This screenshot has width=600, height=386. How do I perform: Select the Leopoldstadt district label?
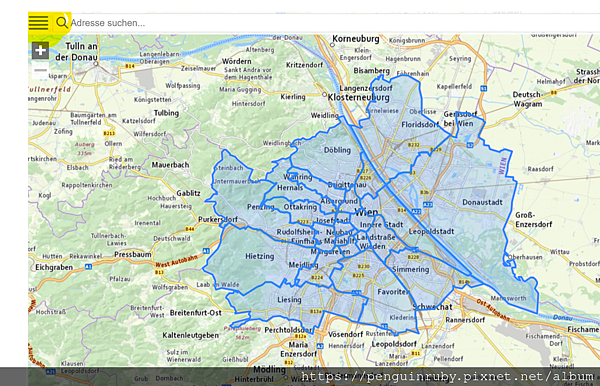pyautogui.click(x=431, y=231)
